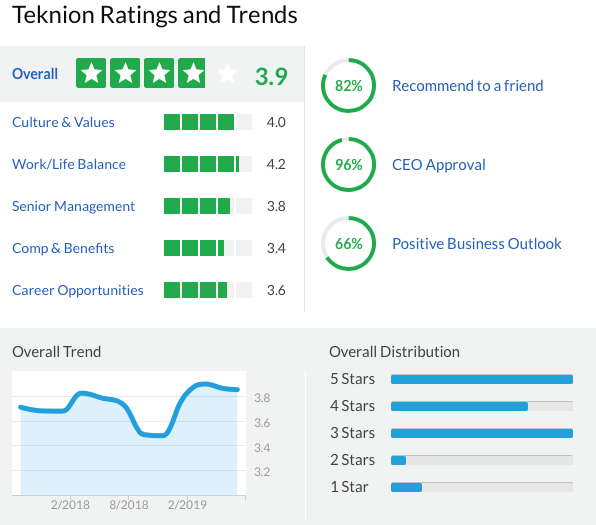Open Comp & Benefits rating details

point(63,248)
